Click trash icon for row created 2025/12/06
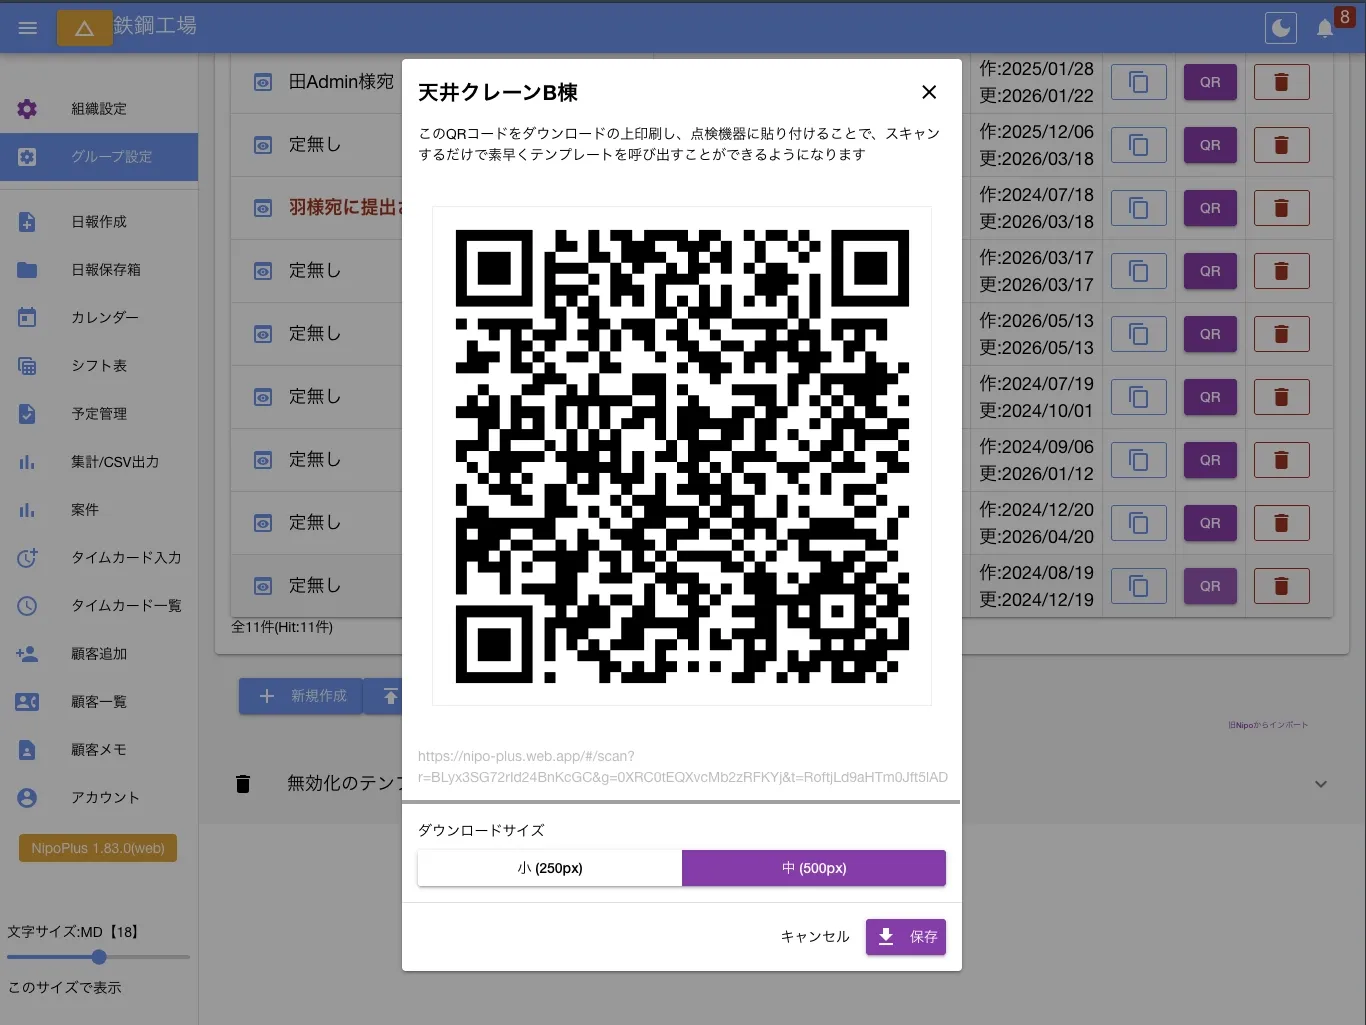Viewport: 1366px width, 1025px height. tap(1281, 145)
